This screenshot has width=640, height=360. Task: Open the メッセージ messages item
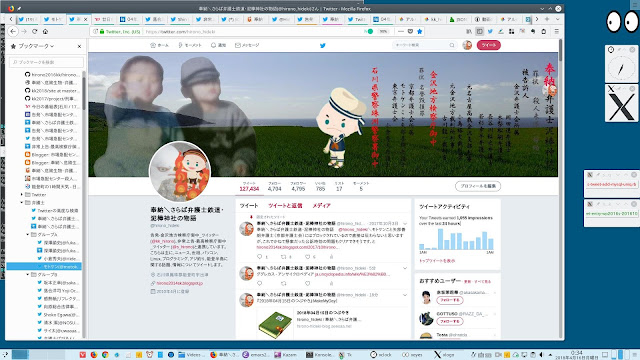[247, 45]
